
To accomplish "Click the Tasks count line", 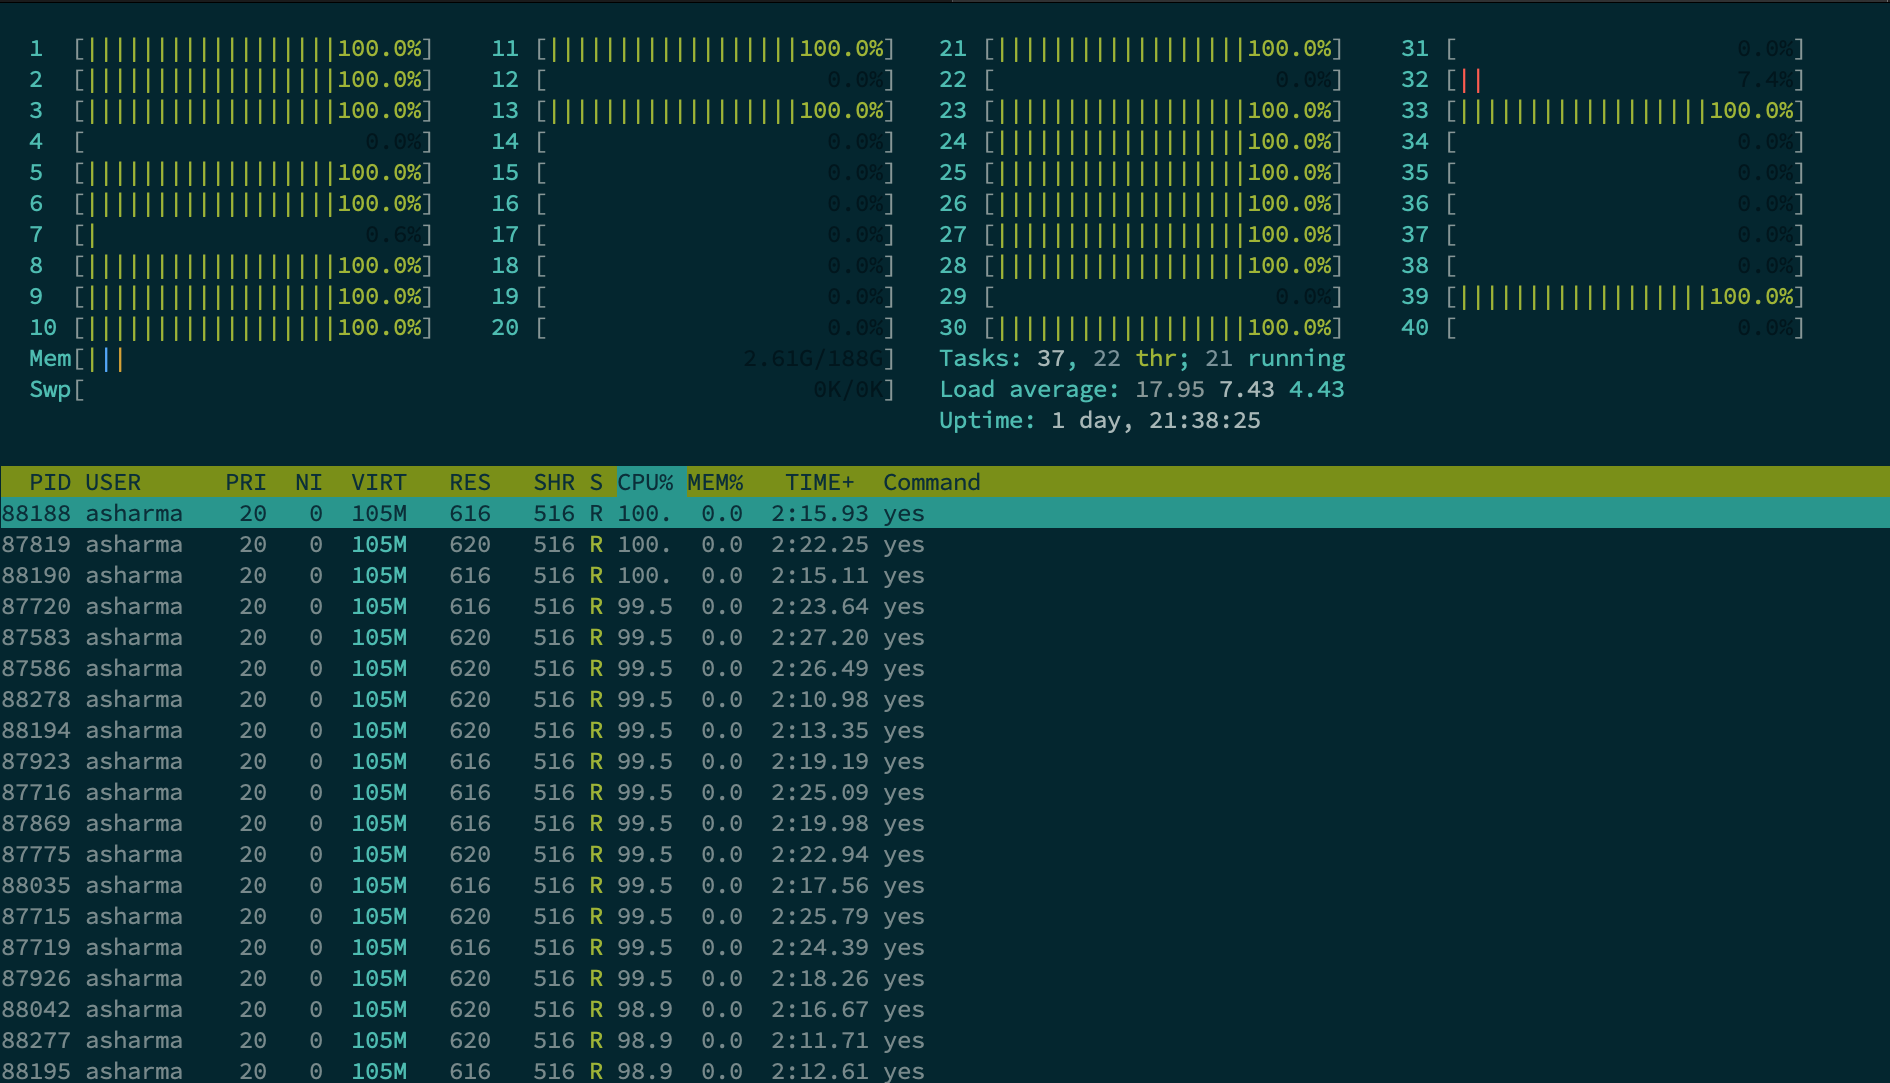I will [x=1142, y=358].
